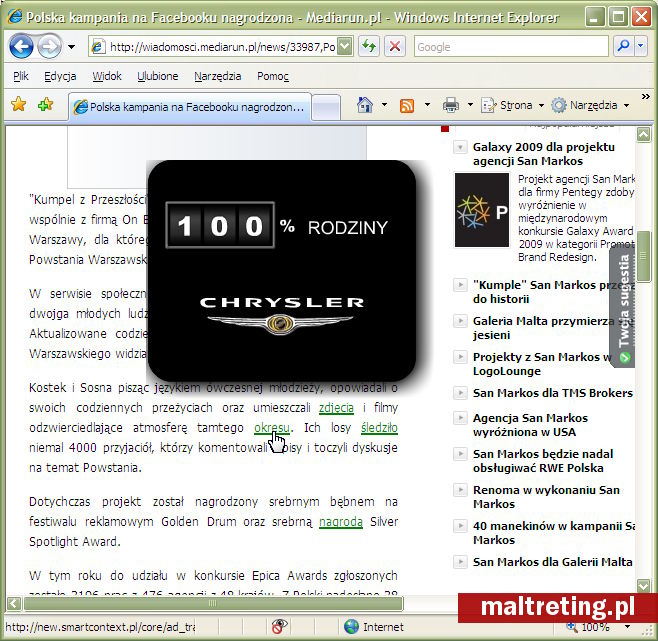Click the Forward navigation arrow

click(49, 47)
